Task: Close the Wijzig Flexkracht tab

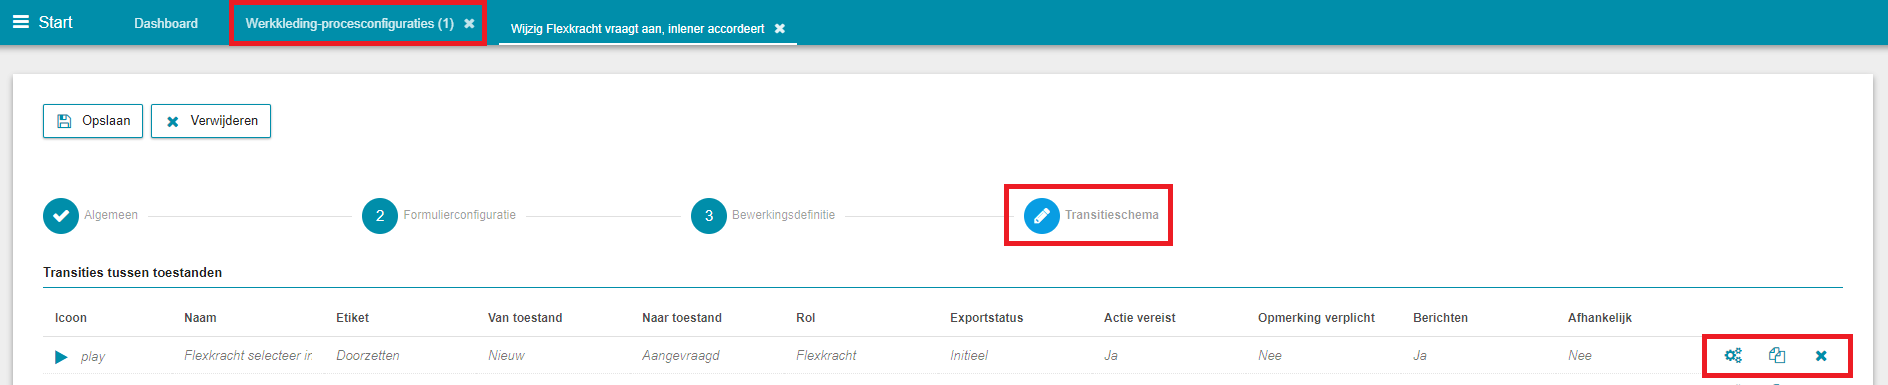Action: tap(780, 29)
